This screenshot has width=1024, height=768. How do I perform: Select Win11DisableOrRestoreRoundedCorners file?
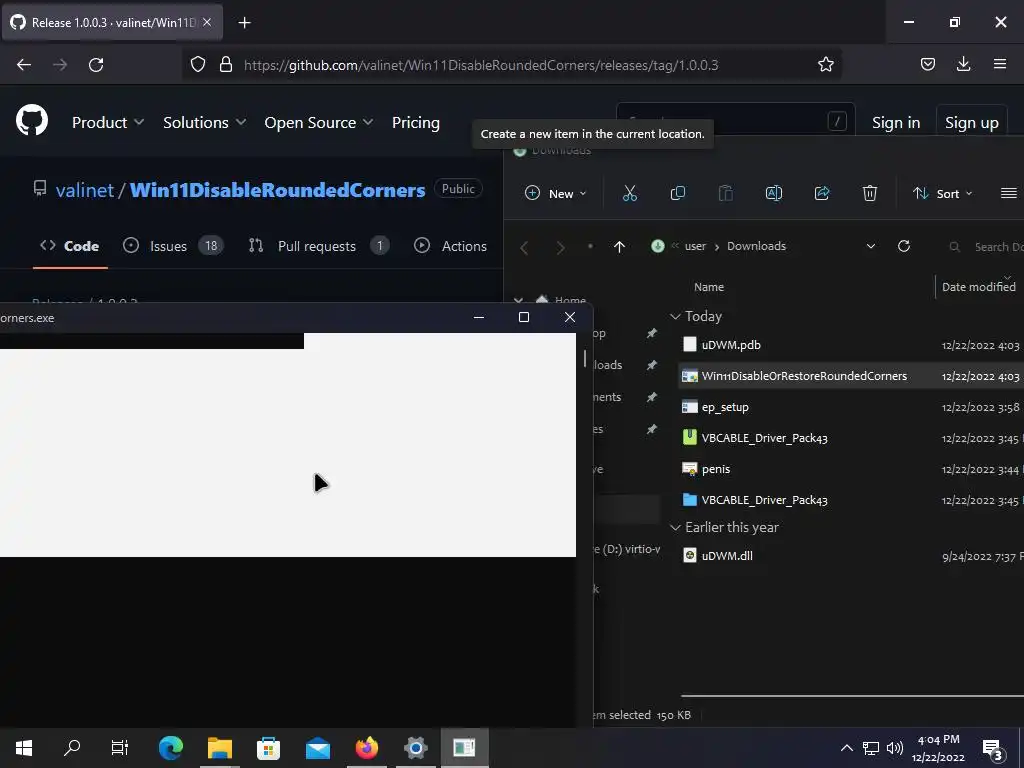(x=851, y=376)
